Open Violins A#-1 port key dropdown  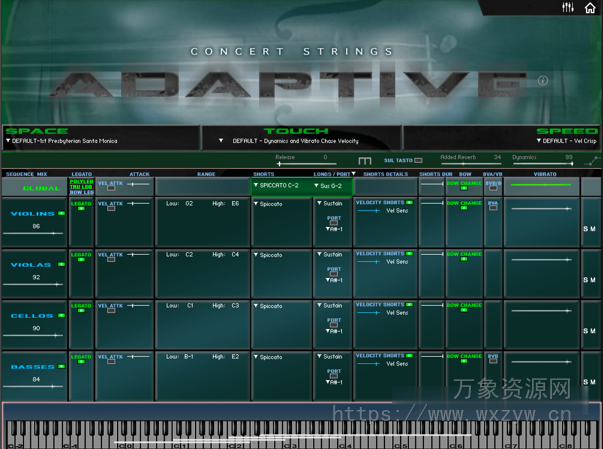(x=334, y=229)
